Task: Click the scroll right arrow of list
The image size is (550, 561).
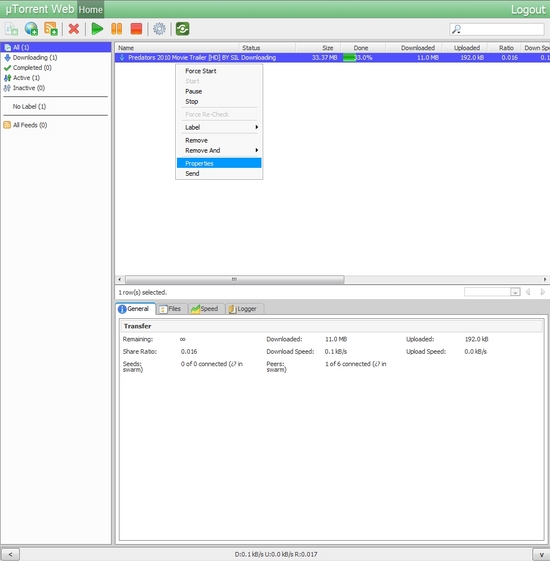Action: click(x=545, y=279)
